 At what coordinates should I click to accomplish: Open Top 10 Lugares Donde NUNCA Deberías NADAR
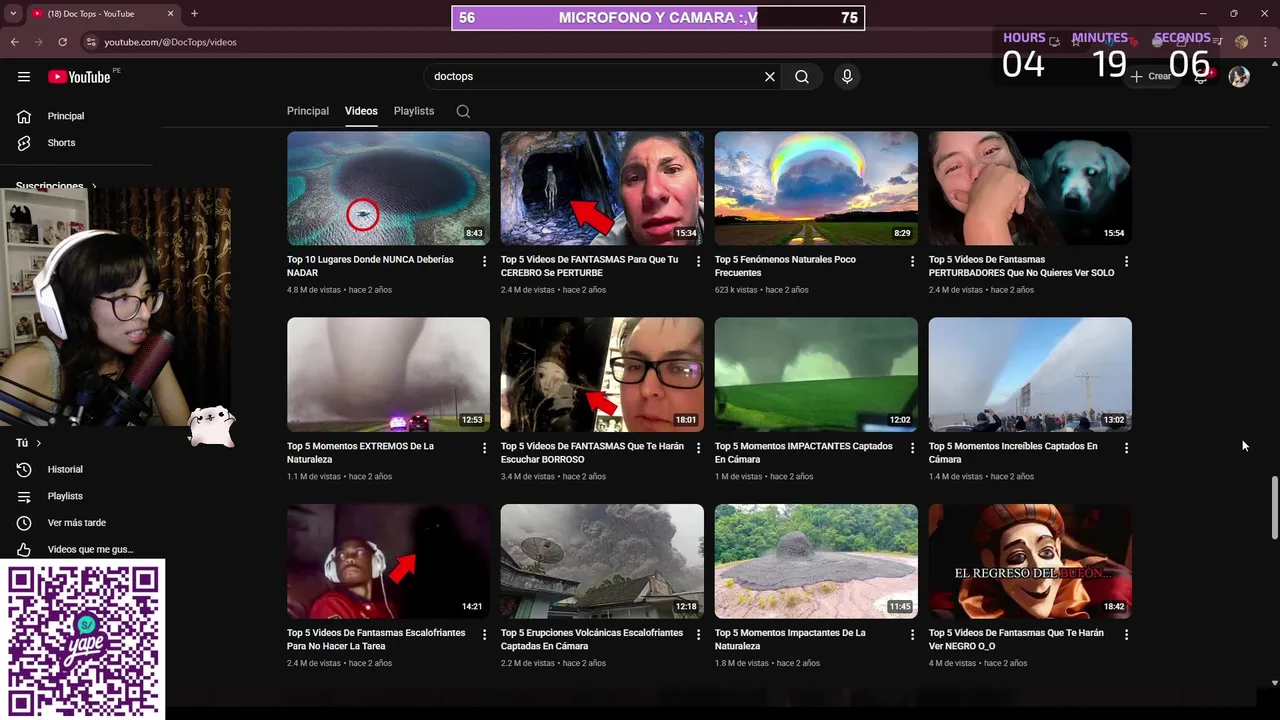(370, 266)
